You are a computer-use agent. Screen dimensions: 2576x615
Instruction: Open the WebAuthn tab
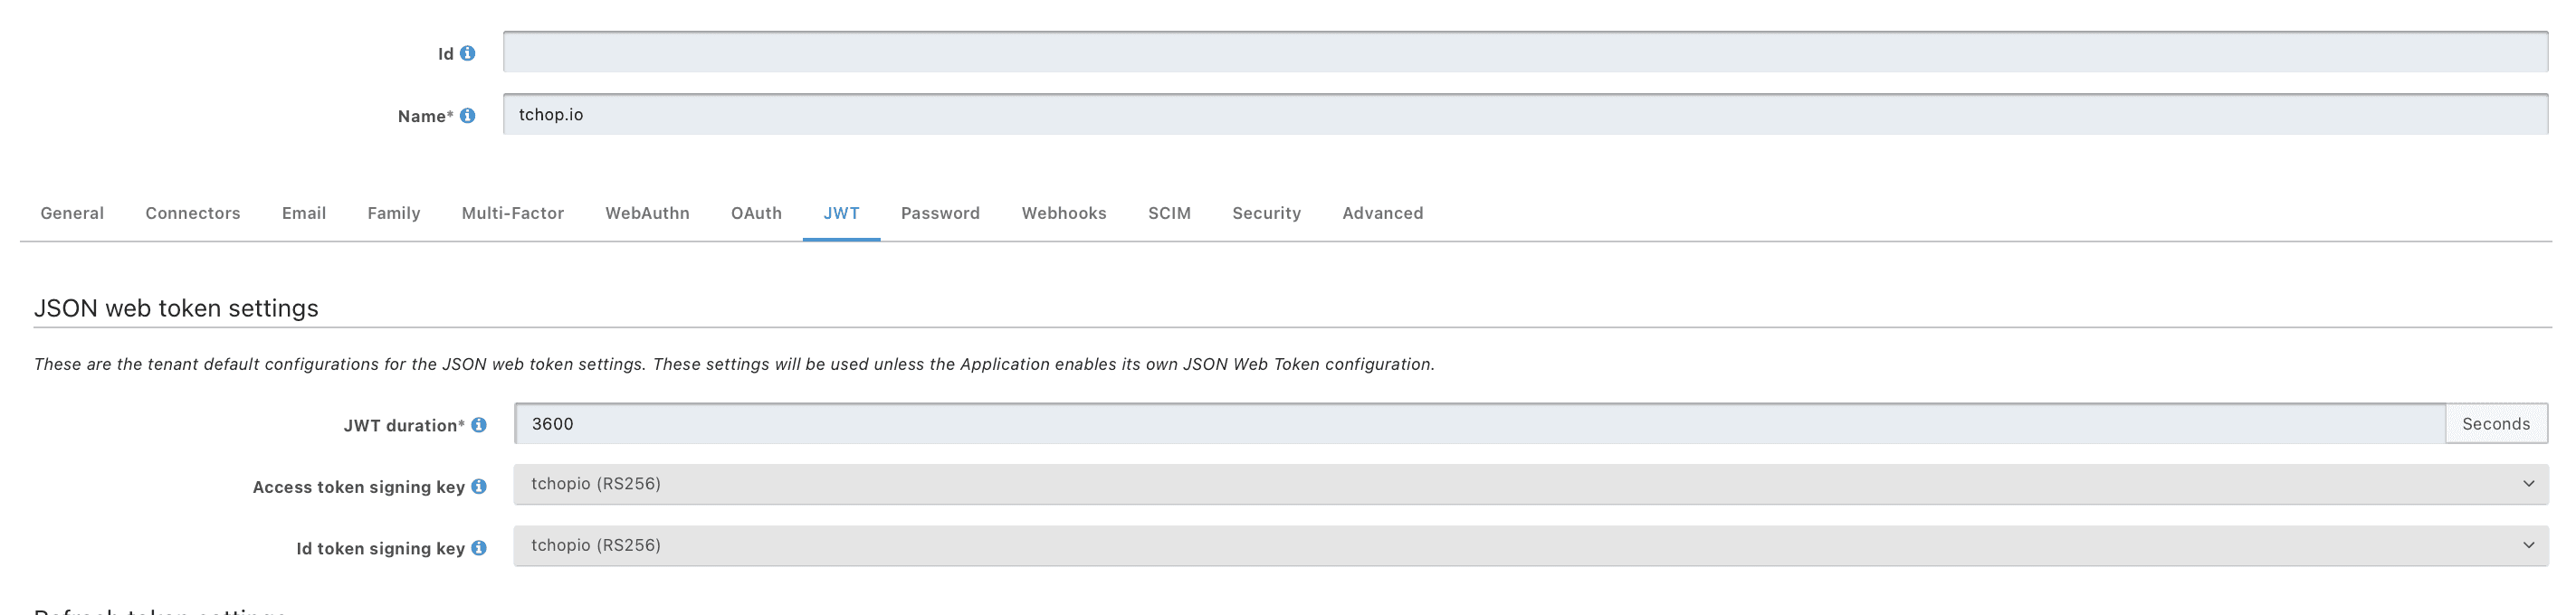click(647, 213)
